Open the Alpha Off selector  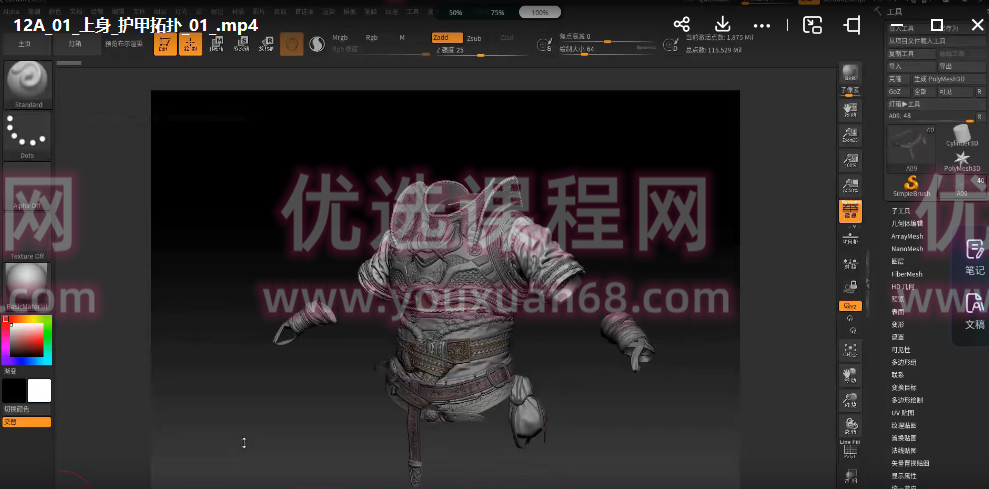tap(28, 186)
